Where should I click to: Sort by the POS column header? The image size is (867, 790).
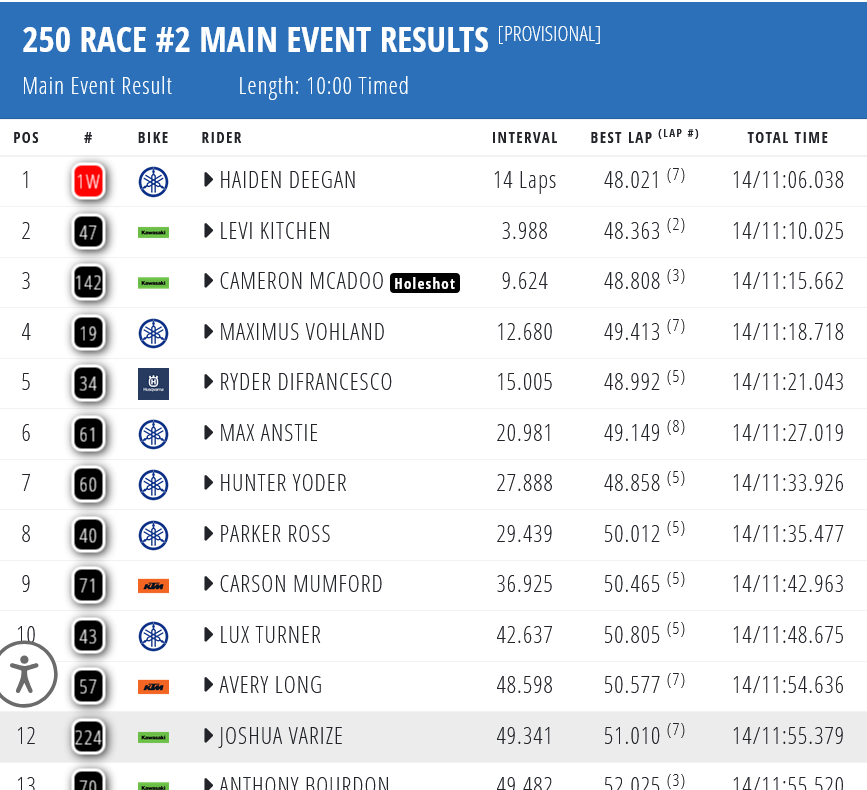click(26, 138)
